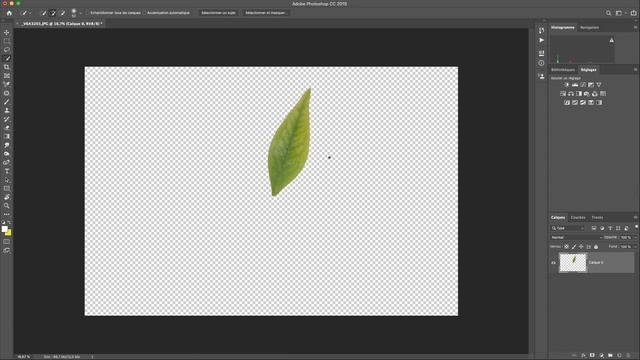
Task: Open the workspace switcher button
Action: (620, 13)
